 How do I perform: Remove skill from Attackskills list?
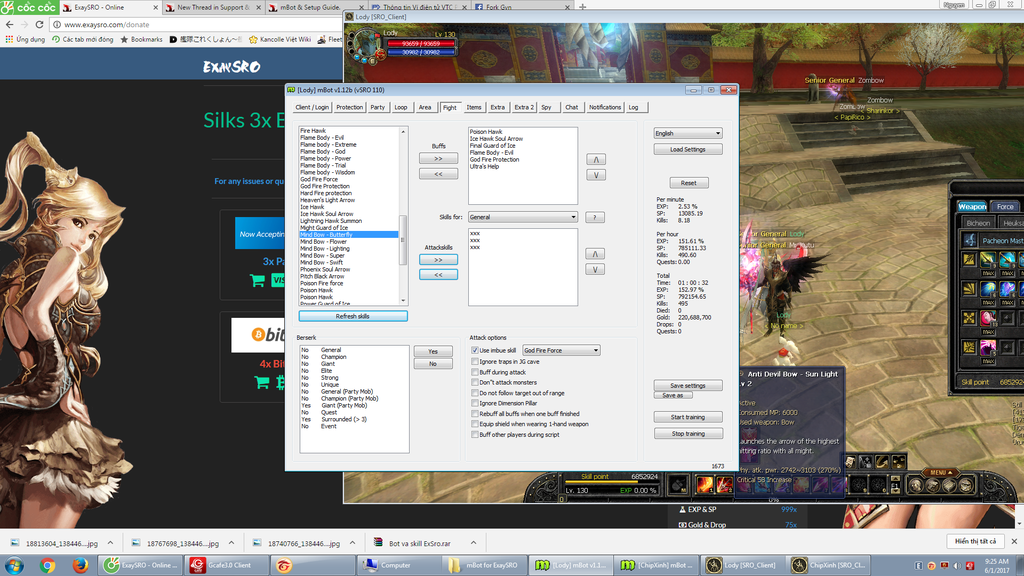point(438,274)
